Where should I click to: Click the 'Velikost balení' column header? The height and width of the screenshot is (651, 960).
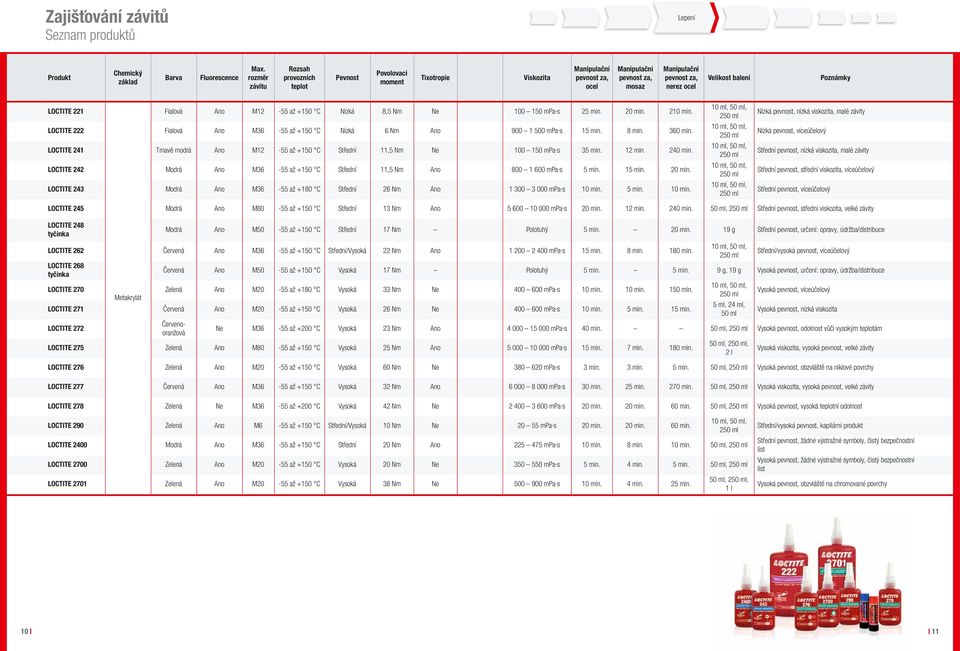coord(729,78)
